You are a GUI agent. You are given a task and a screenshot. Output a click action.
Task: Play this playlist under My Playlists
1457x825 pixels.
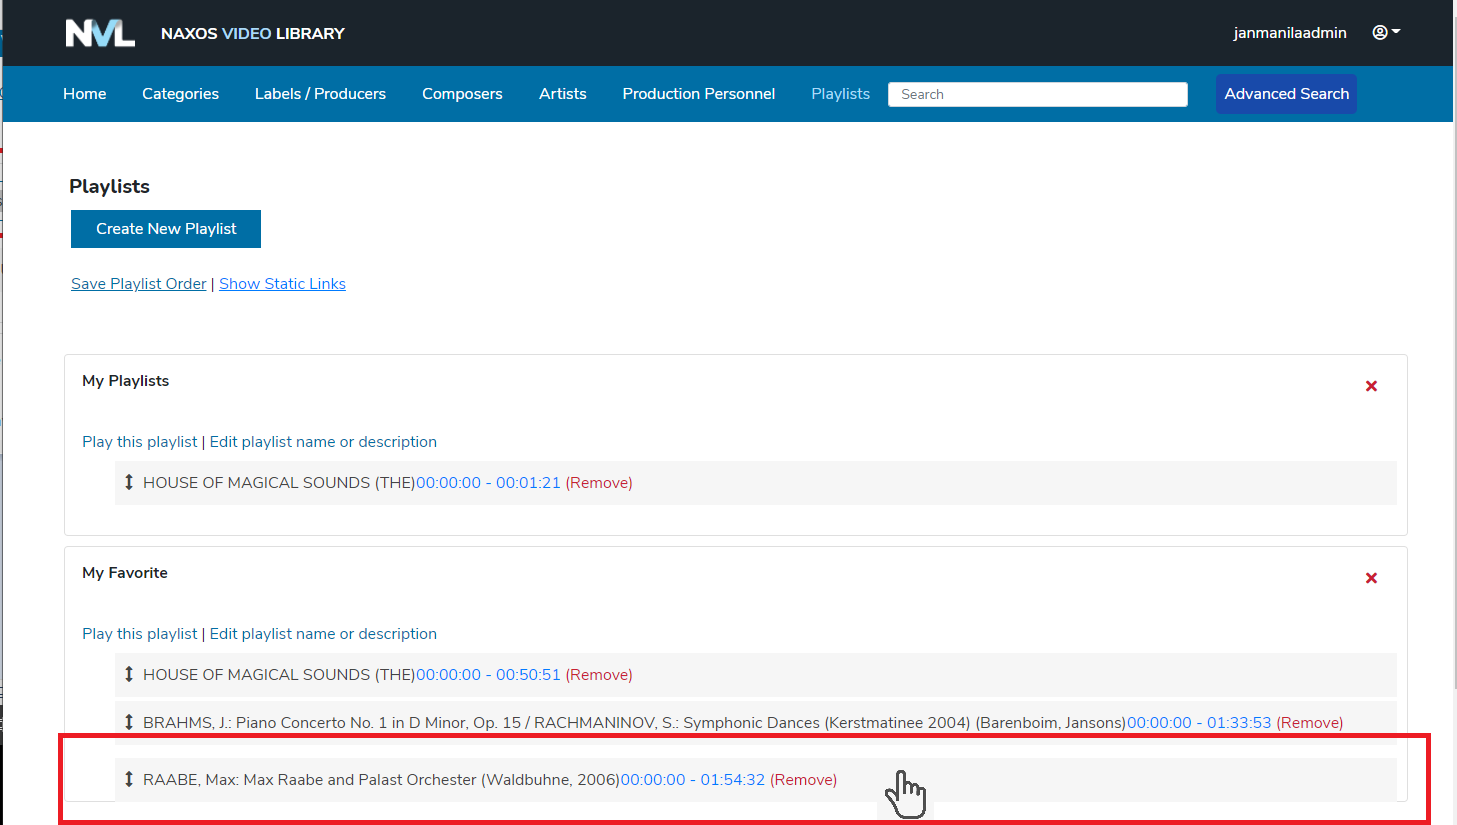[x=140, y=442]
